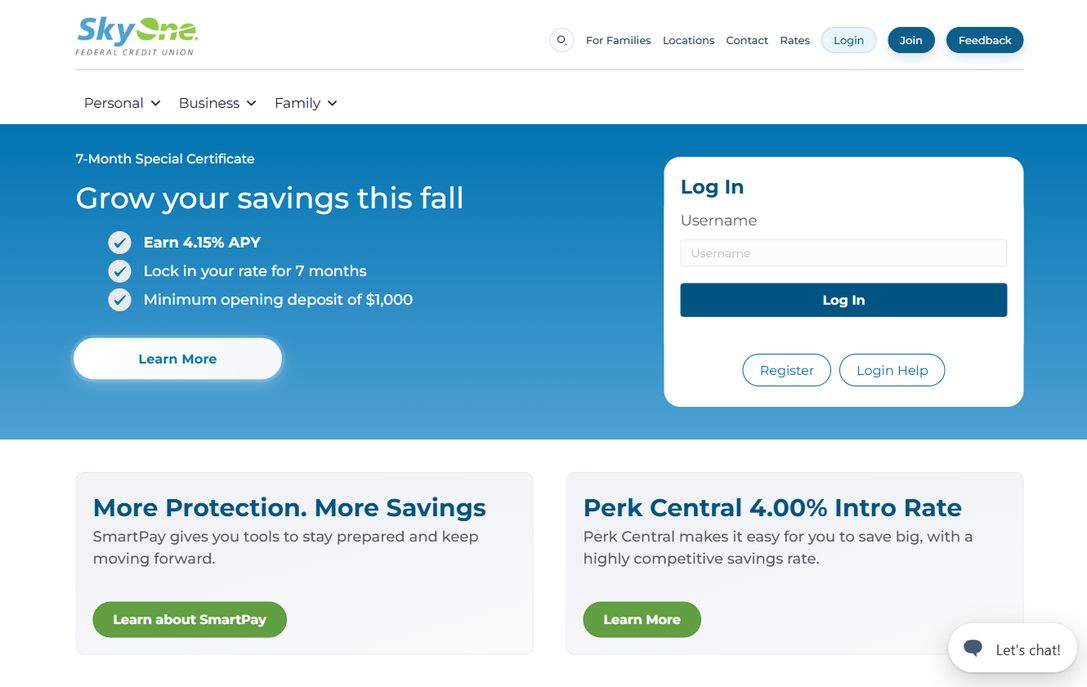
Task: View the Rates page
Action: 794,40
